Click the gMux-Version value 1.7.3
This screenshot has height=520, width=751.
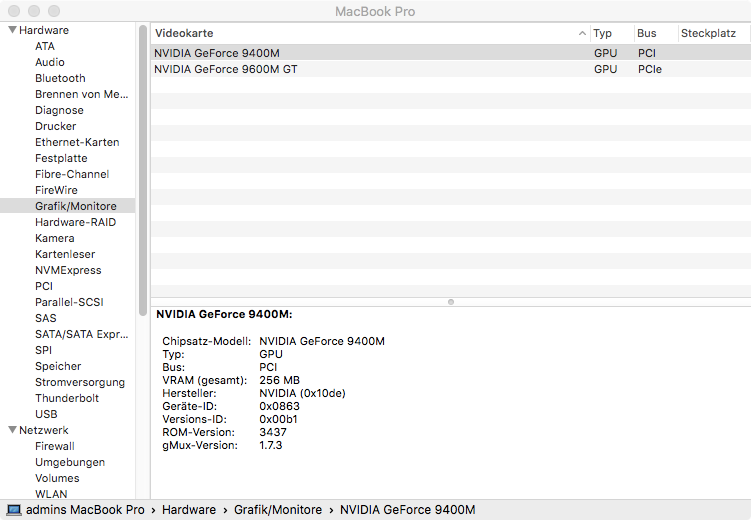tap(271, 445)
